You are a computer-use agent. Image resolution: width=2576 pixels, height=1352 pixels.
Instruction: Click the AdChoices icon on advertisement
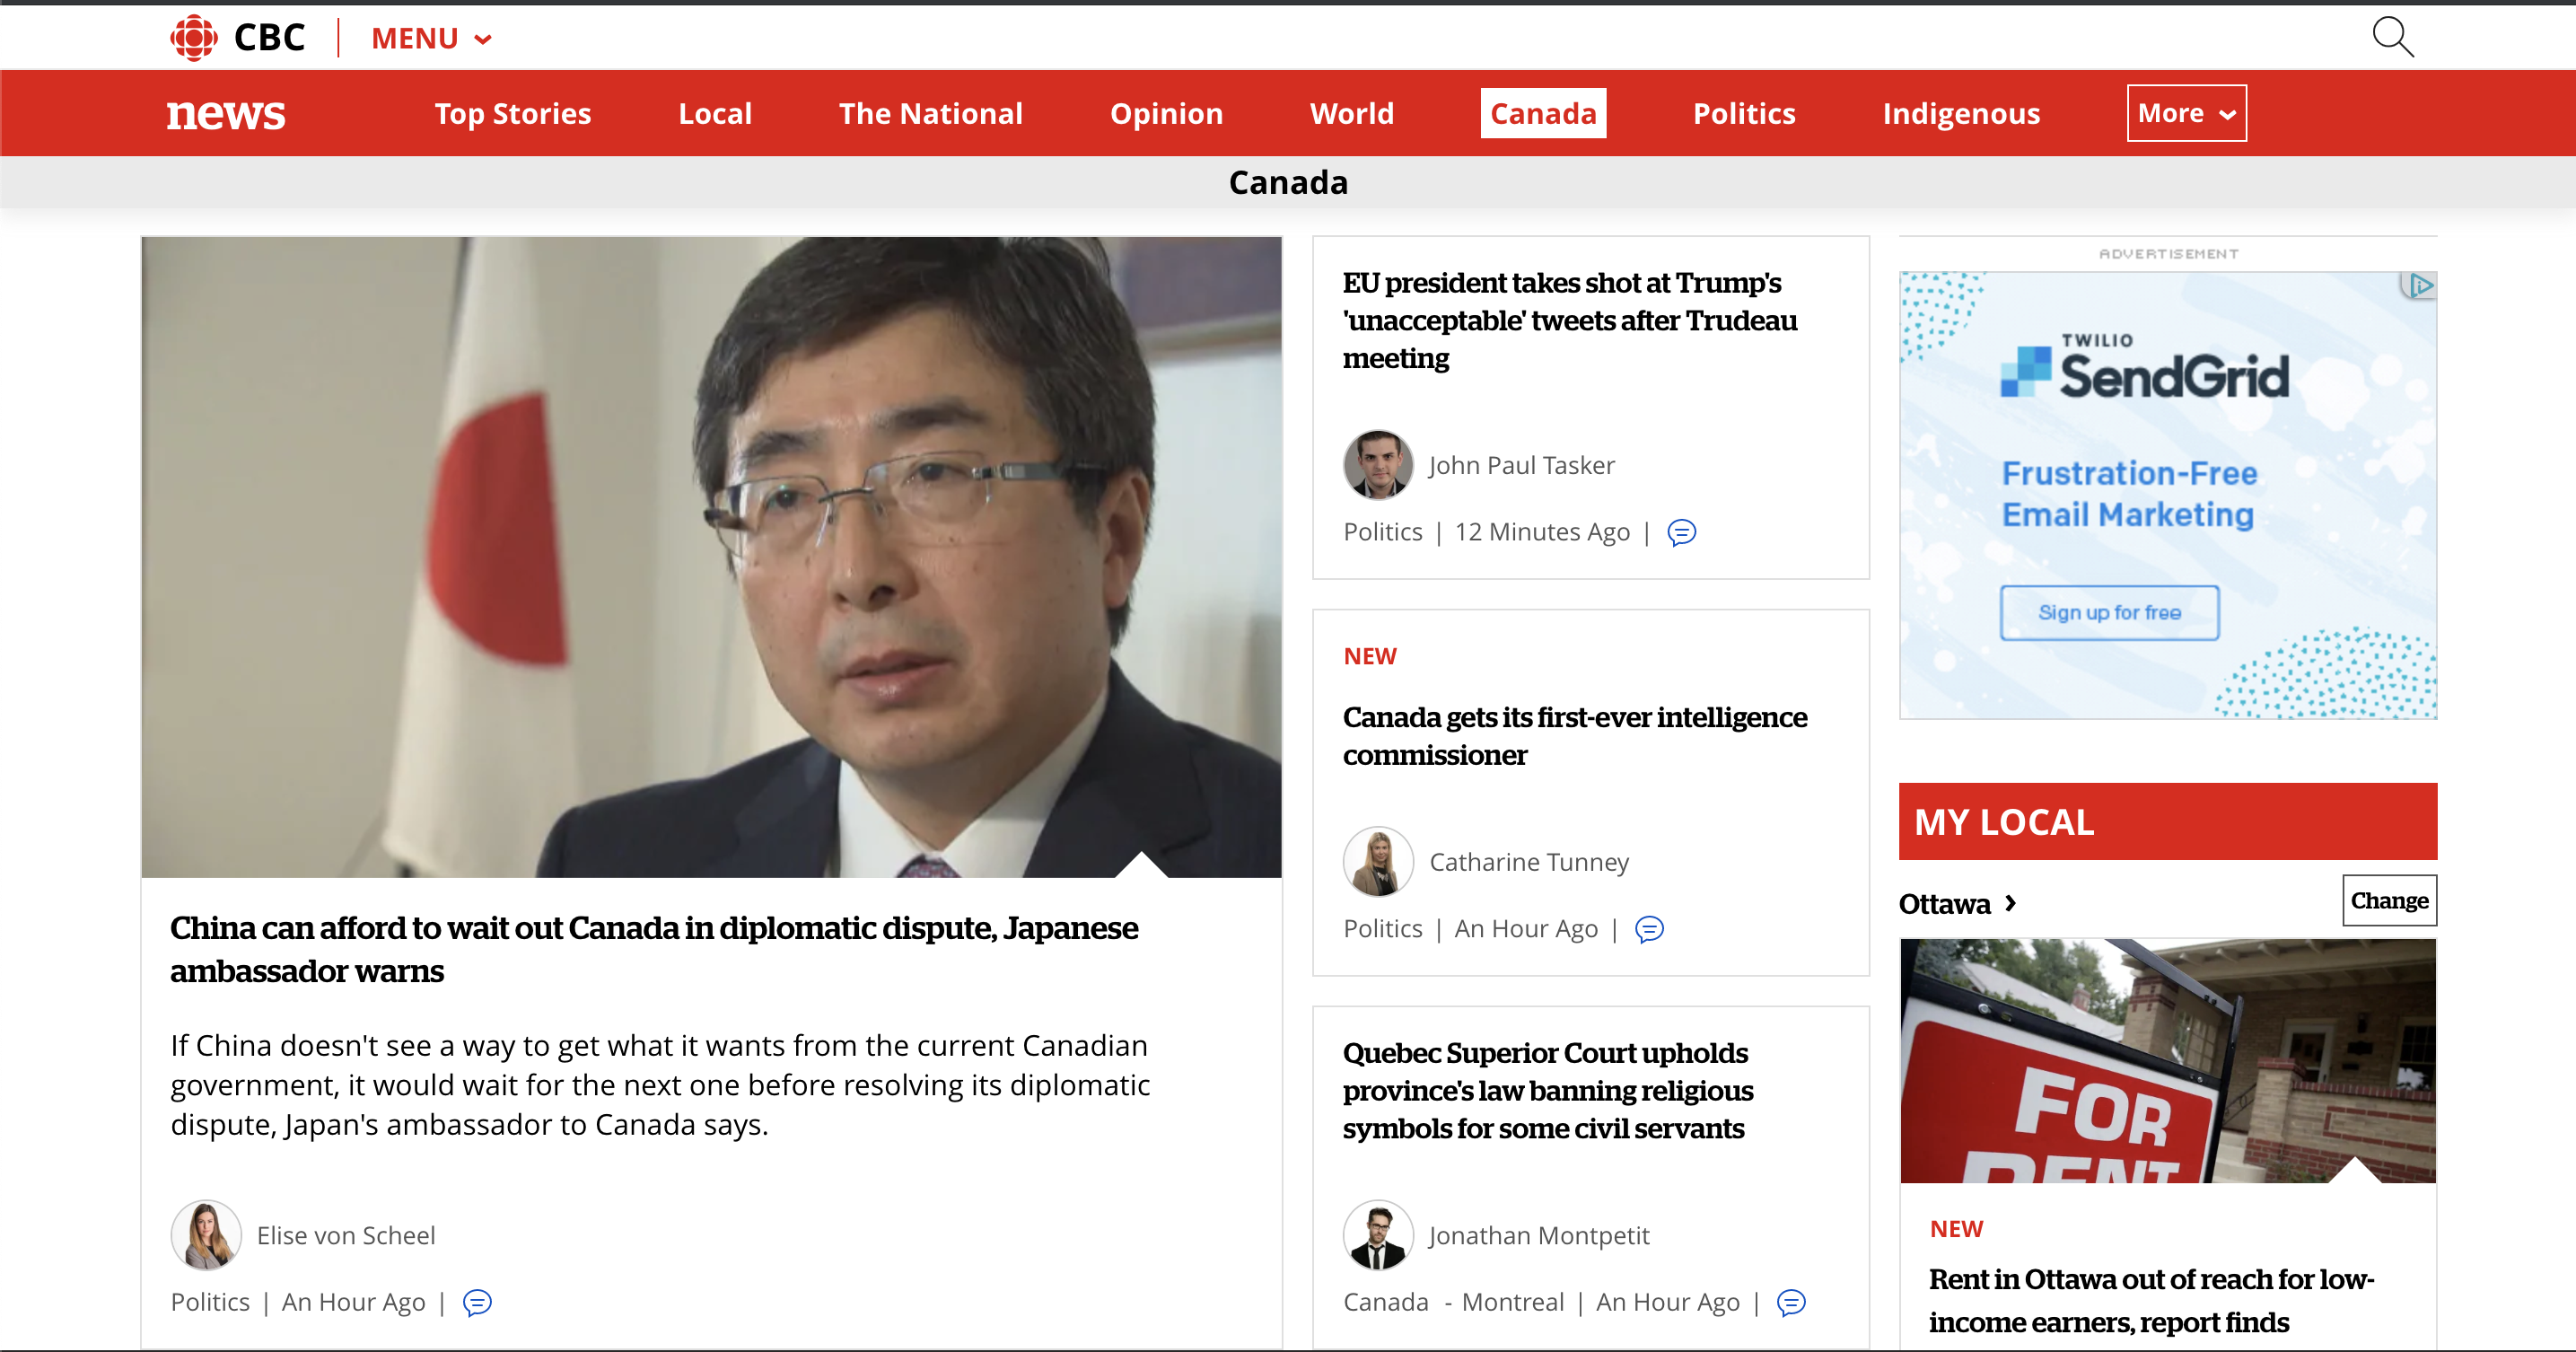[2419, 286]
